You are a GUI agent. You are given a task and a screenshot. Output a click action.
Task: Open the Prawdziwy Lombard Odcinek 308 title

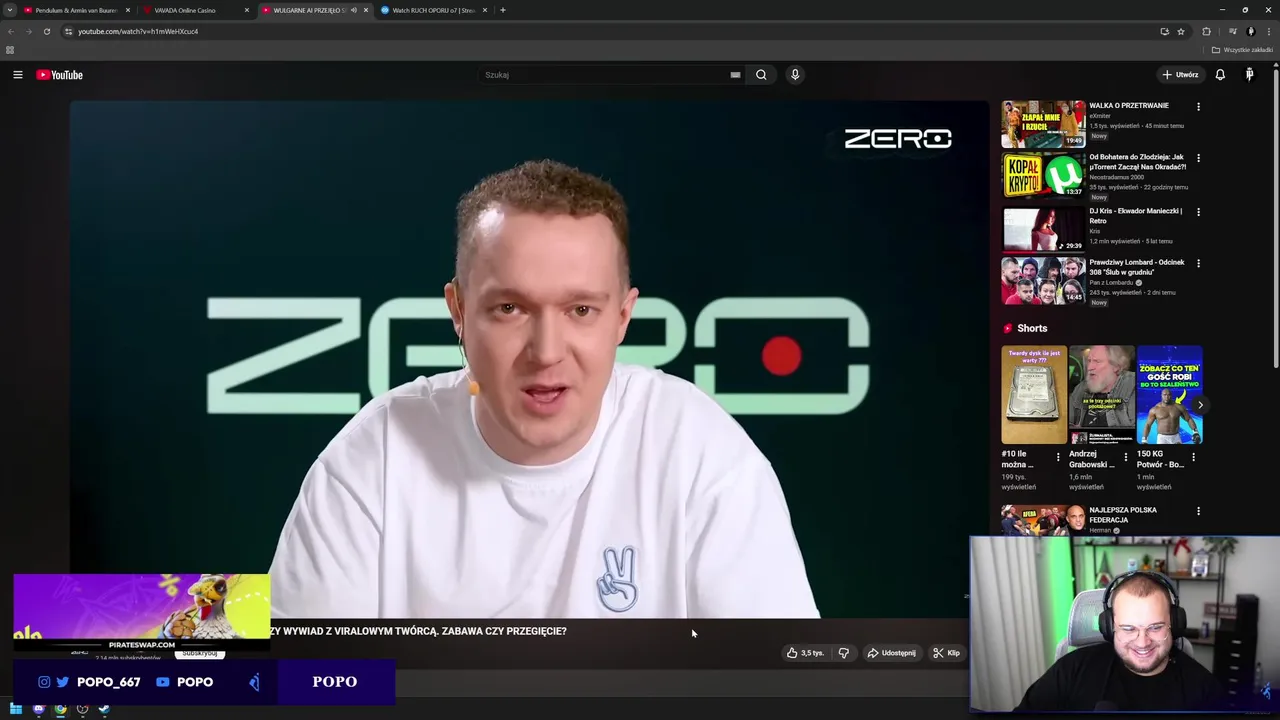point(1137,267)
